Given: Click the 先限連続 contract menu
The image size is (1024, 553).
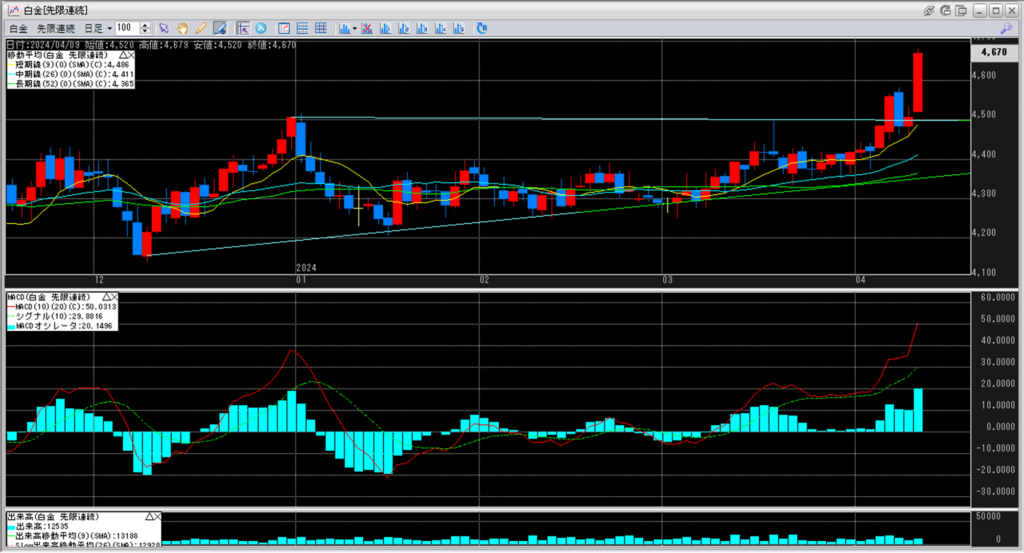Looking at the screenshot, I should pyautogui.click(x=54, y=28).
